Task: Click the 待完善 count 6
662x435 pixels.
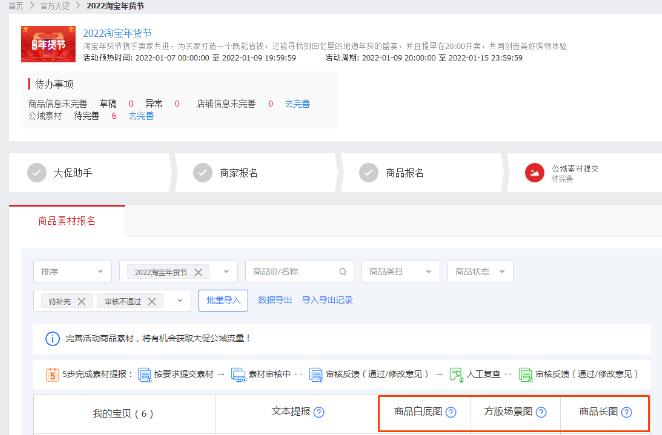Action: pyautogui.click(x=114, y=116)
